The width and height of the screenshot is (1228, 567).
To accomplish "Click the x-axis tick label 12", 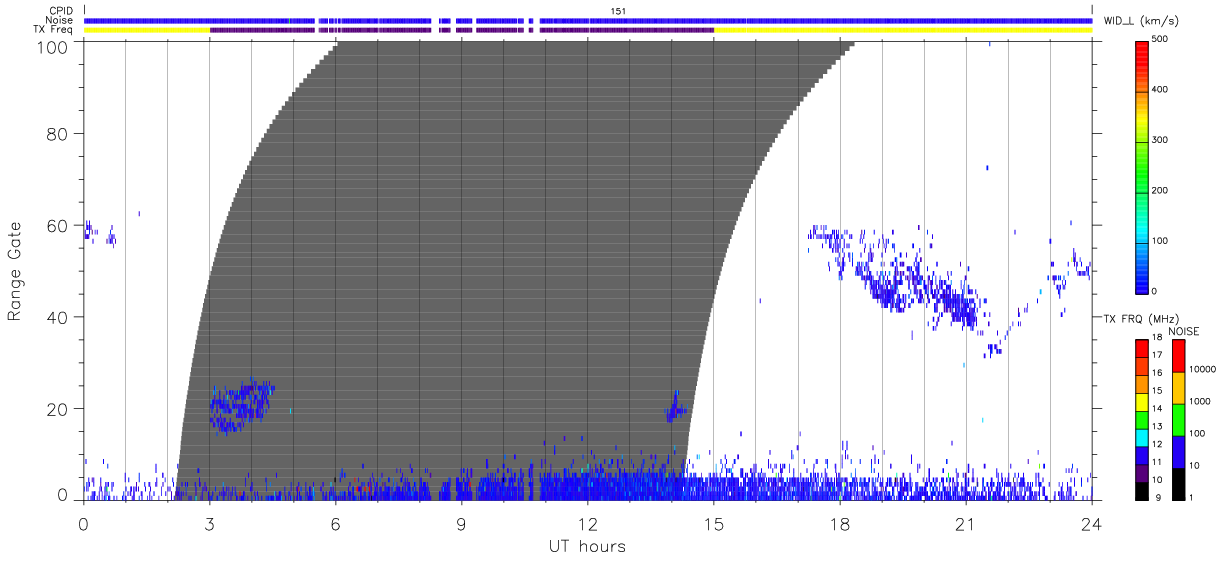I will click(x=587, y=522).
